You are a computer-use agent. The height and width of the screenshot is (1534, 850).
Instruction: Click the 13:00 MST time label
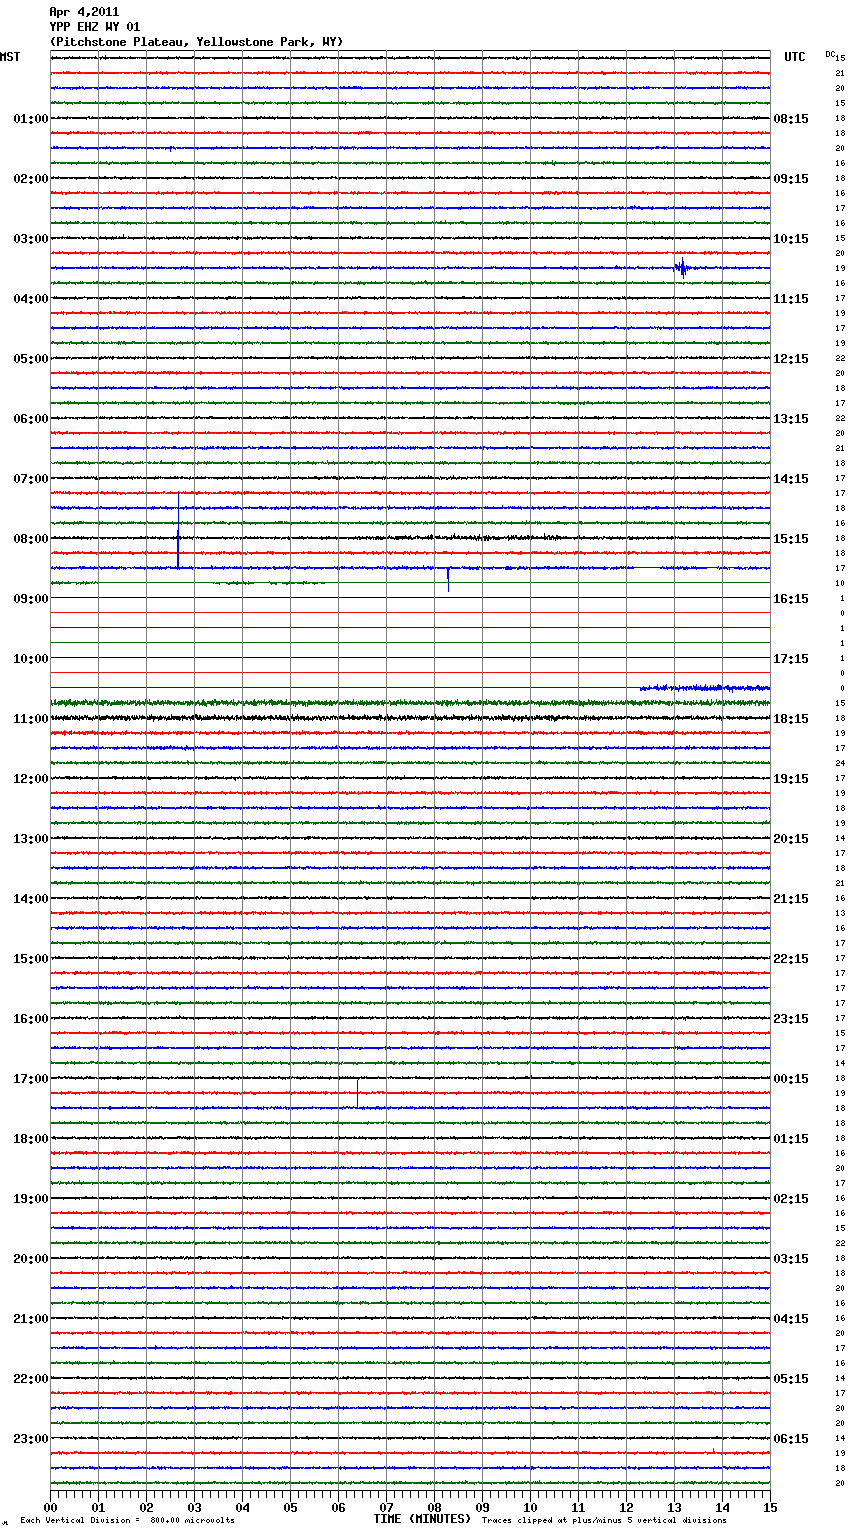(x=31, y=839)
